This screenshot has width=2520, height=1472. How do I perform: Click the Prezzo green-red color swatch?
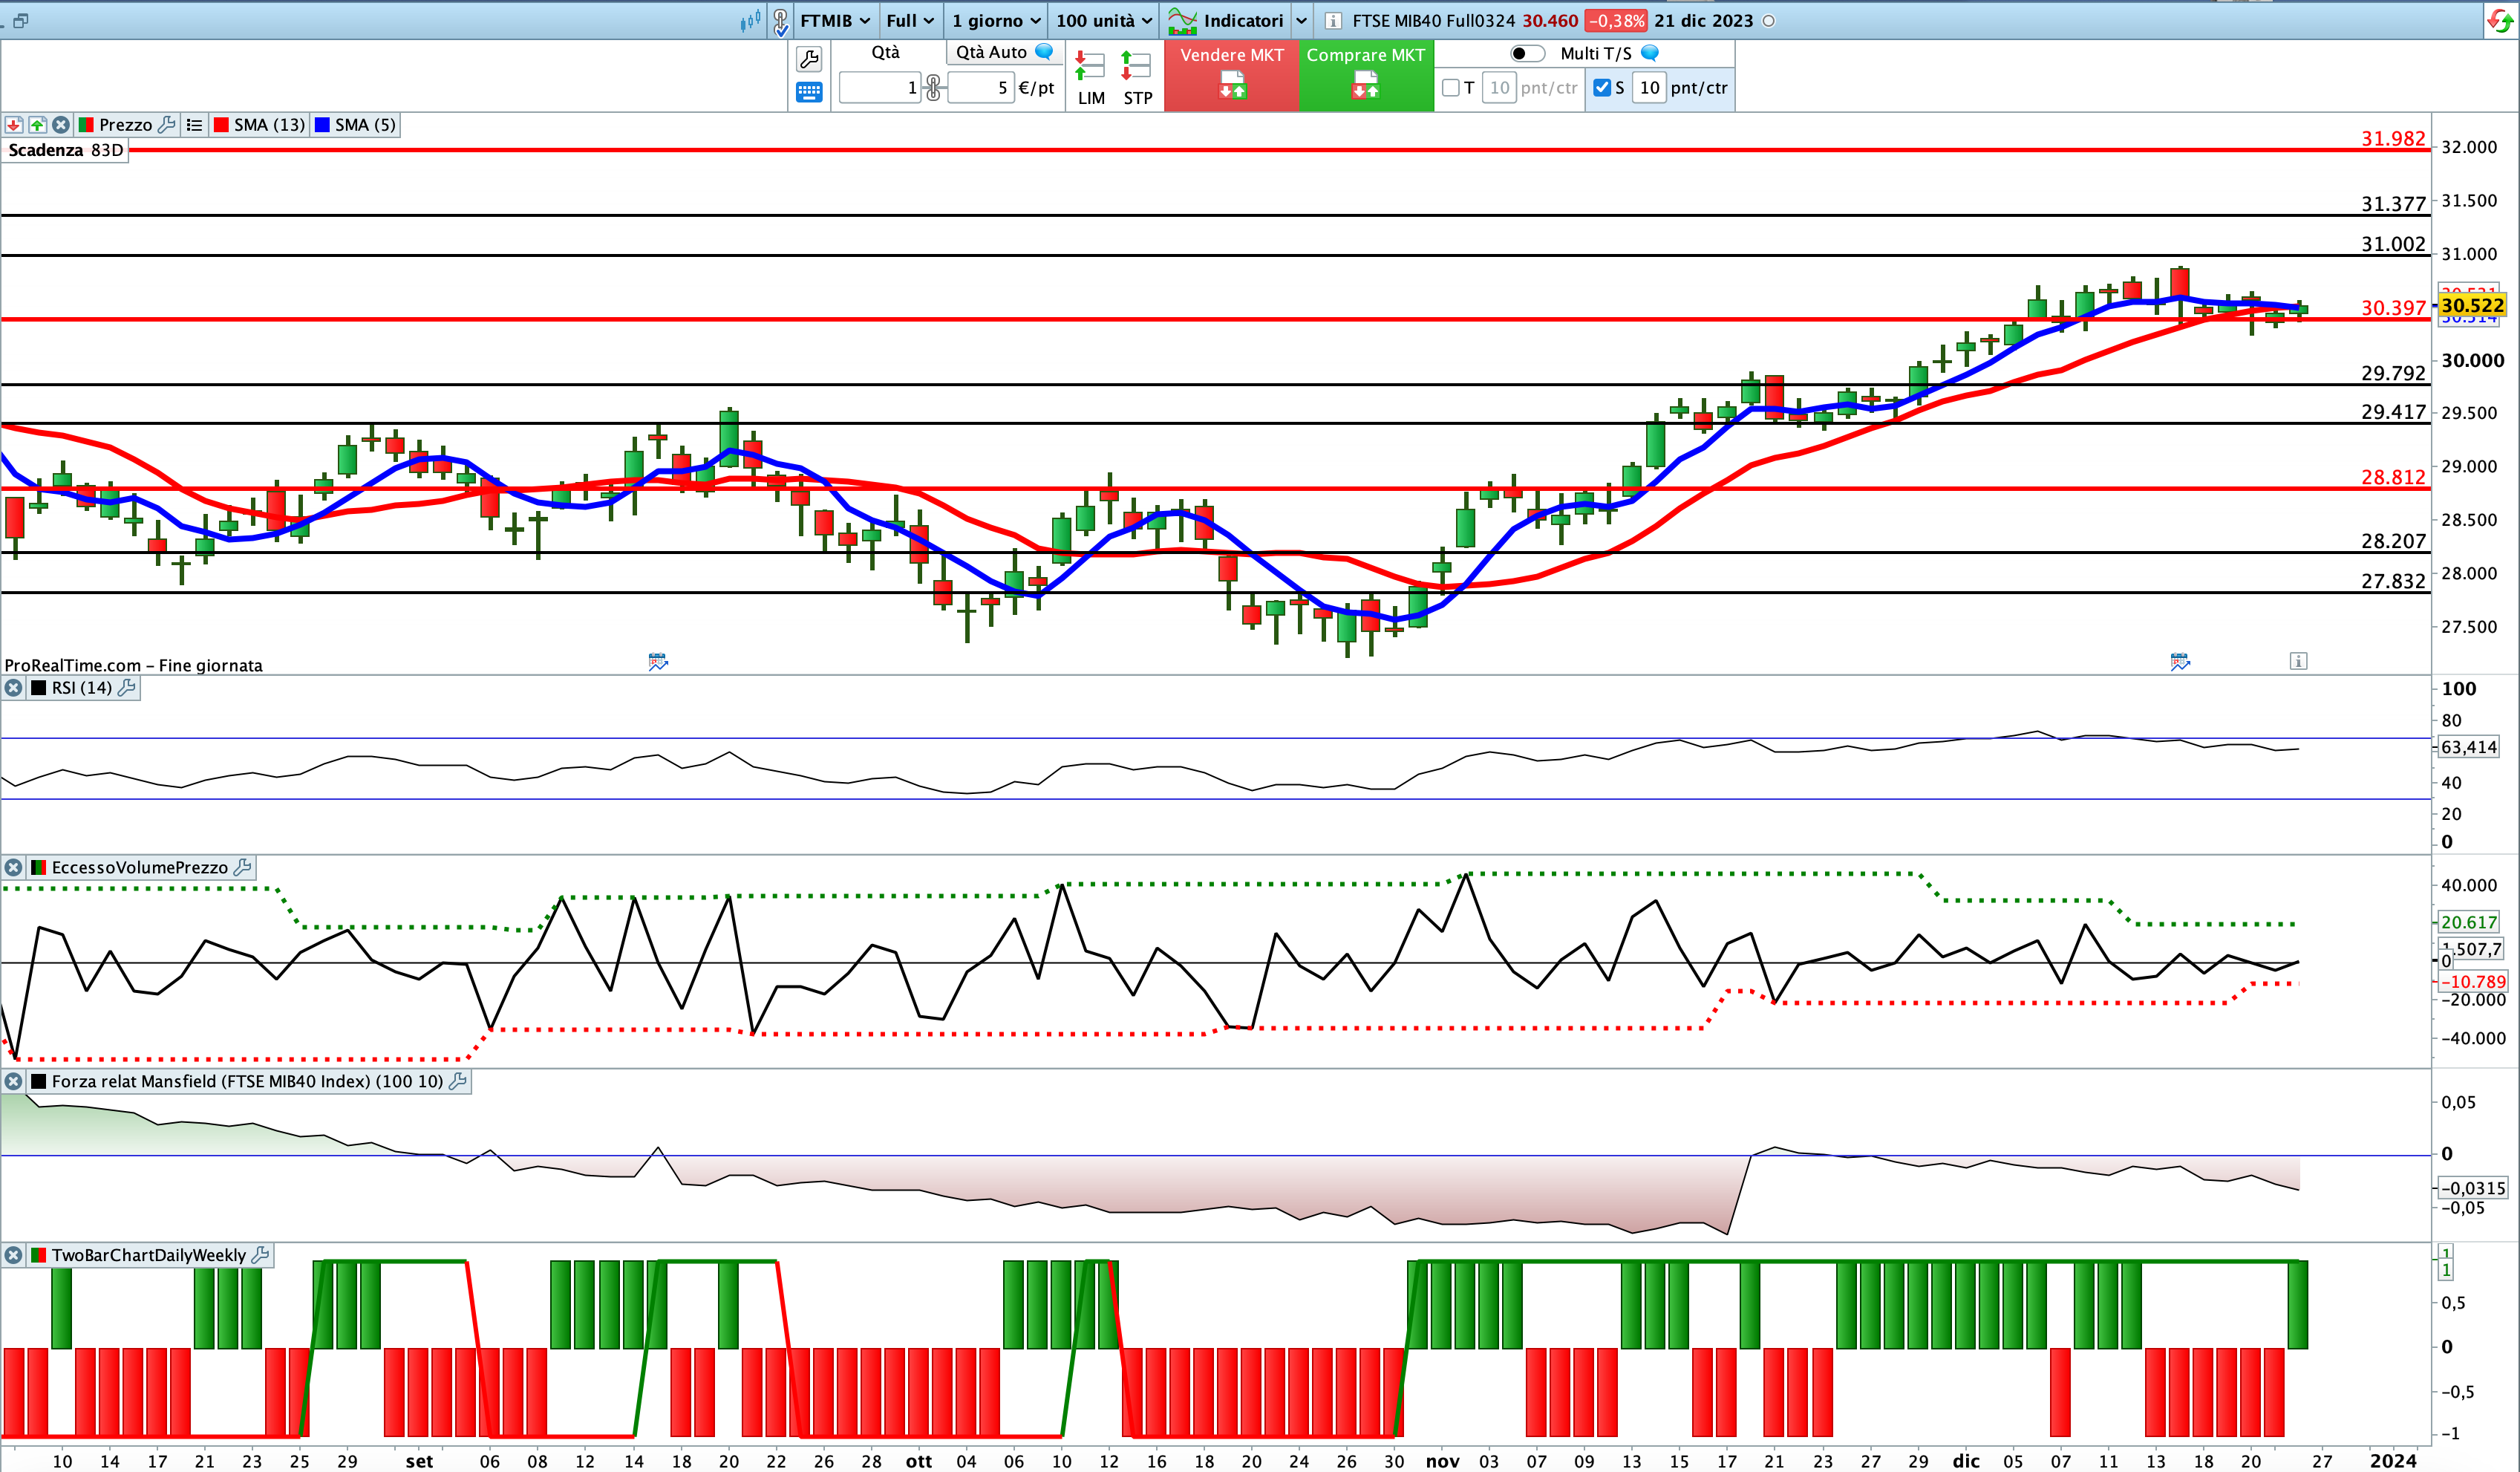(x=85, y=125)
